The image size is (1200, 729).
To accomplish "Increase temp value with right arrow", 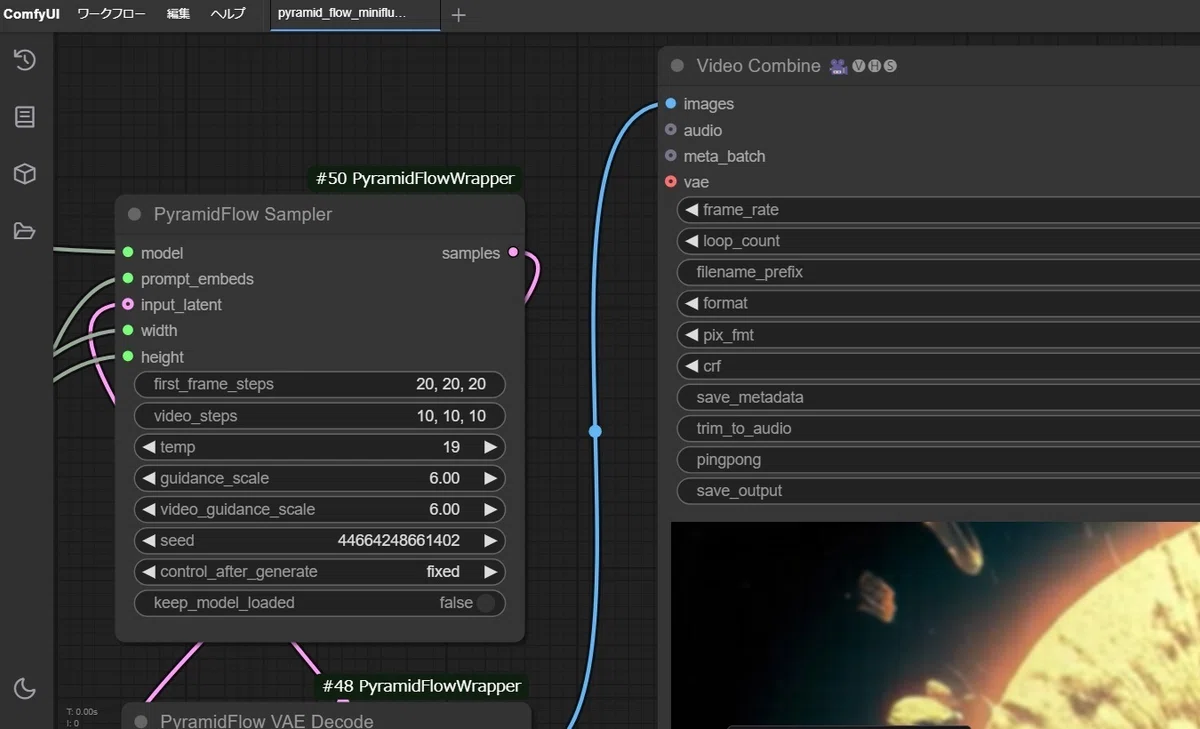I will [490, 447].
